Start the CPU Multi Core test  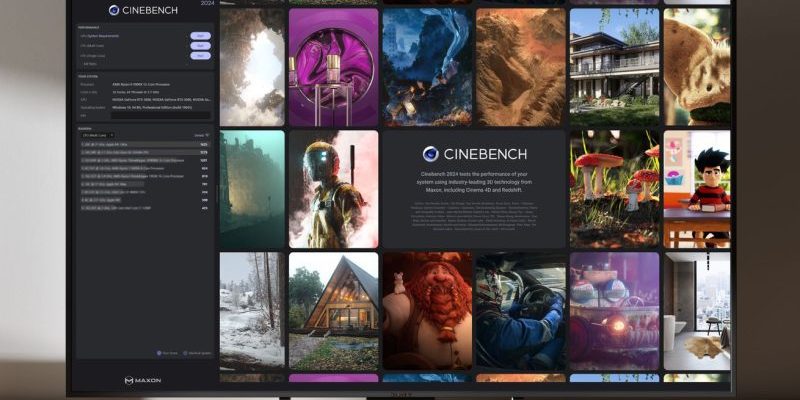[201, 45]
